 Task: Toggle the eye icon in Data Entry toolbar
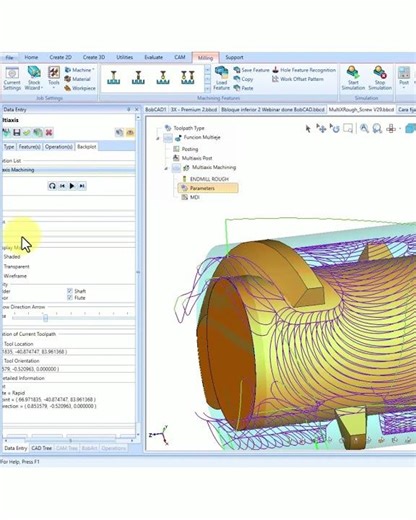pos(130,133)
